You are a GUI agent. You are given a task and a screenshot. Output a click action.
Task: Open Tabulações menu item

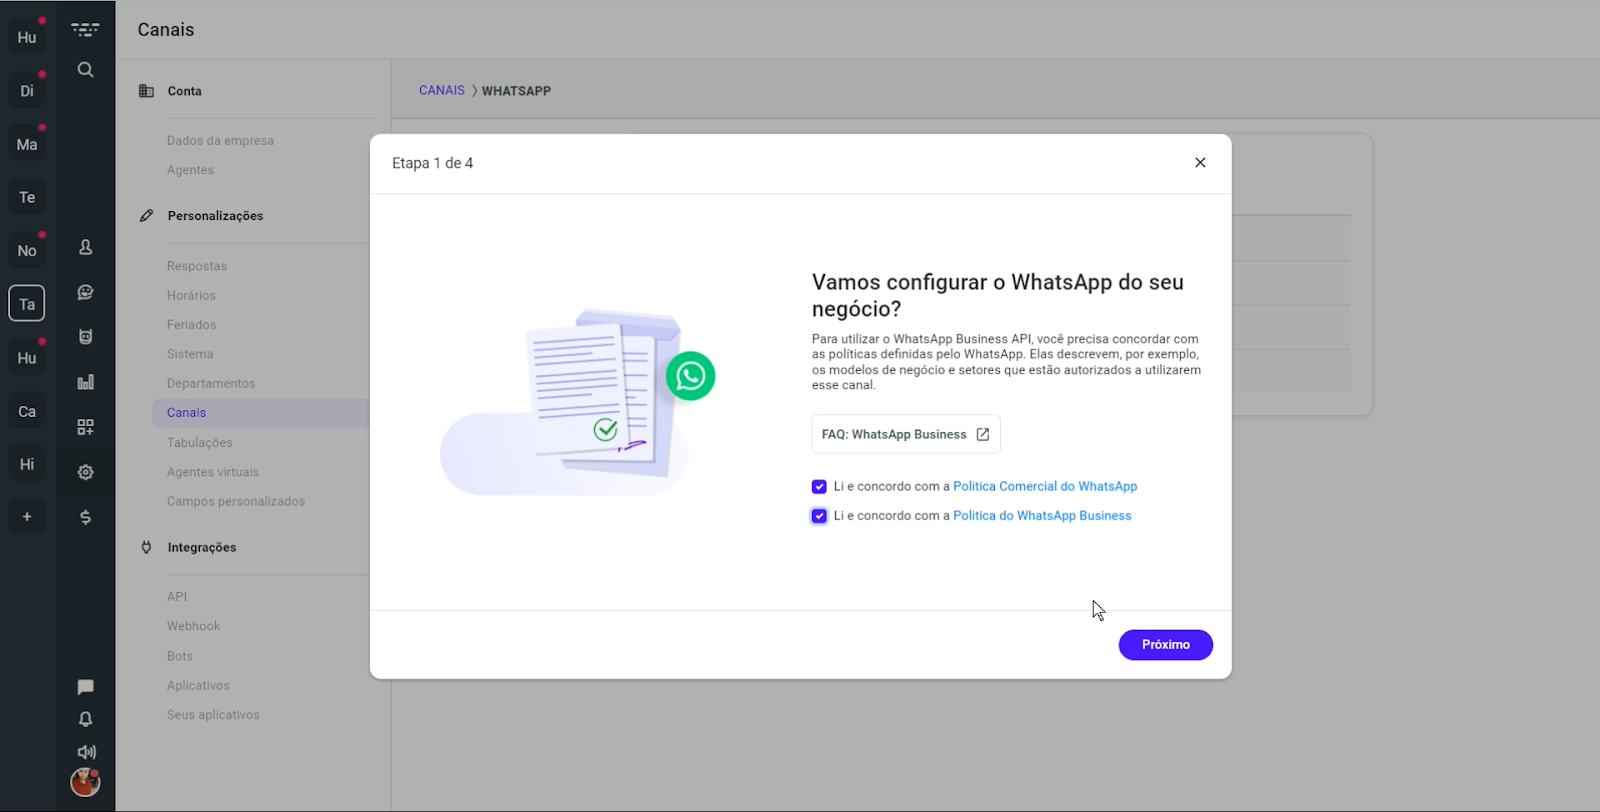(x=200, y=443)
